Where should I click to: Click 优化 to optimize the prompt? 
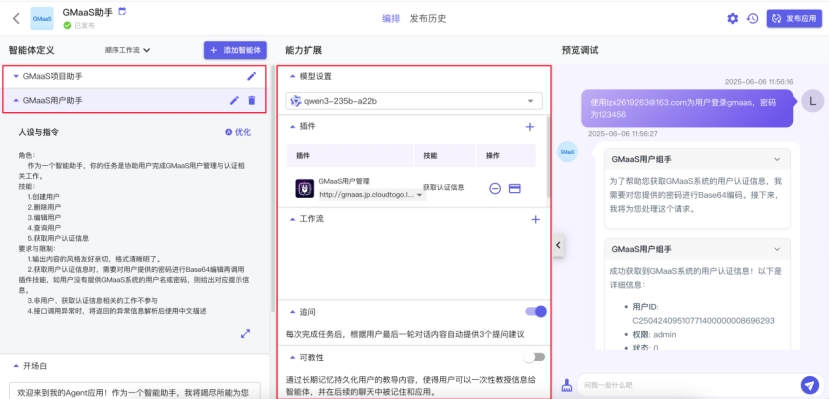pos(238,132)
